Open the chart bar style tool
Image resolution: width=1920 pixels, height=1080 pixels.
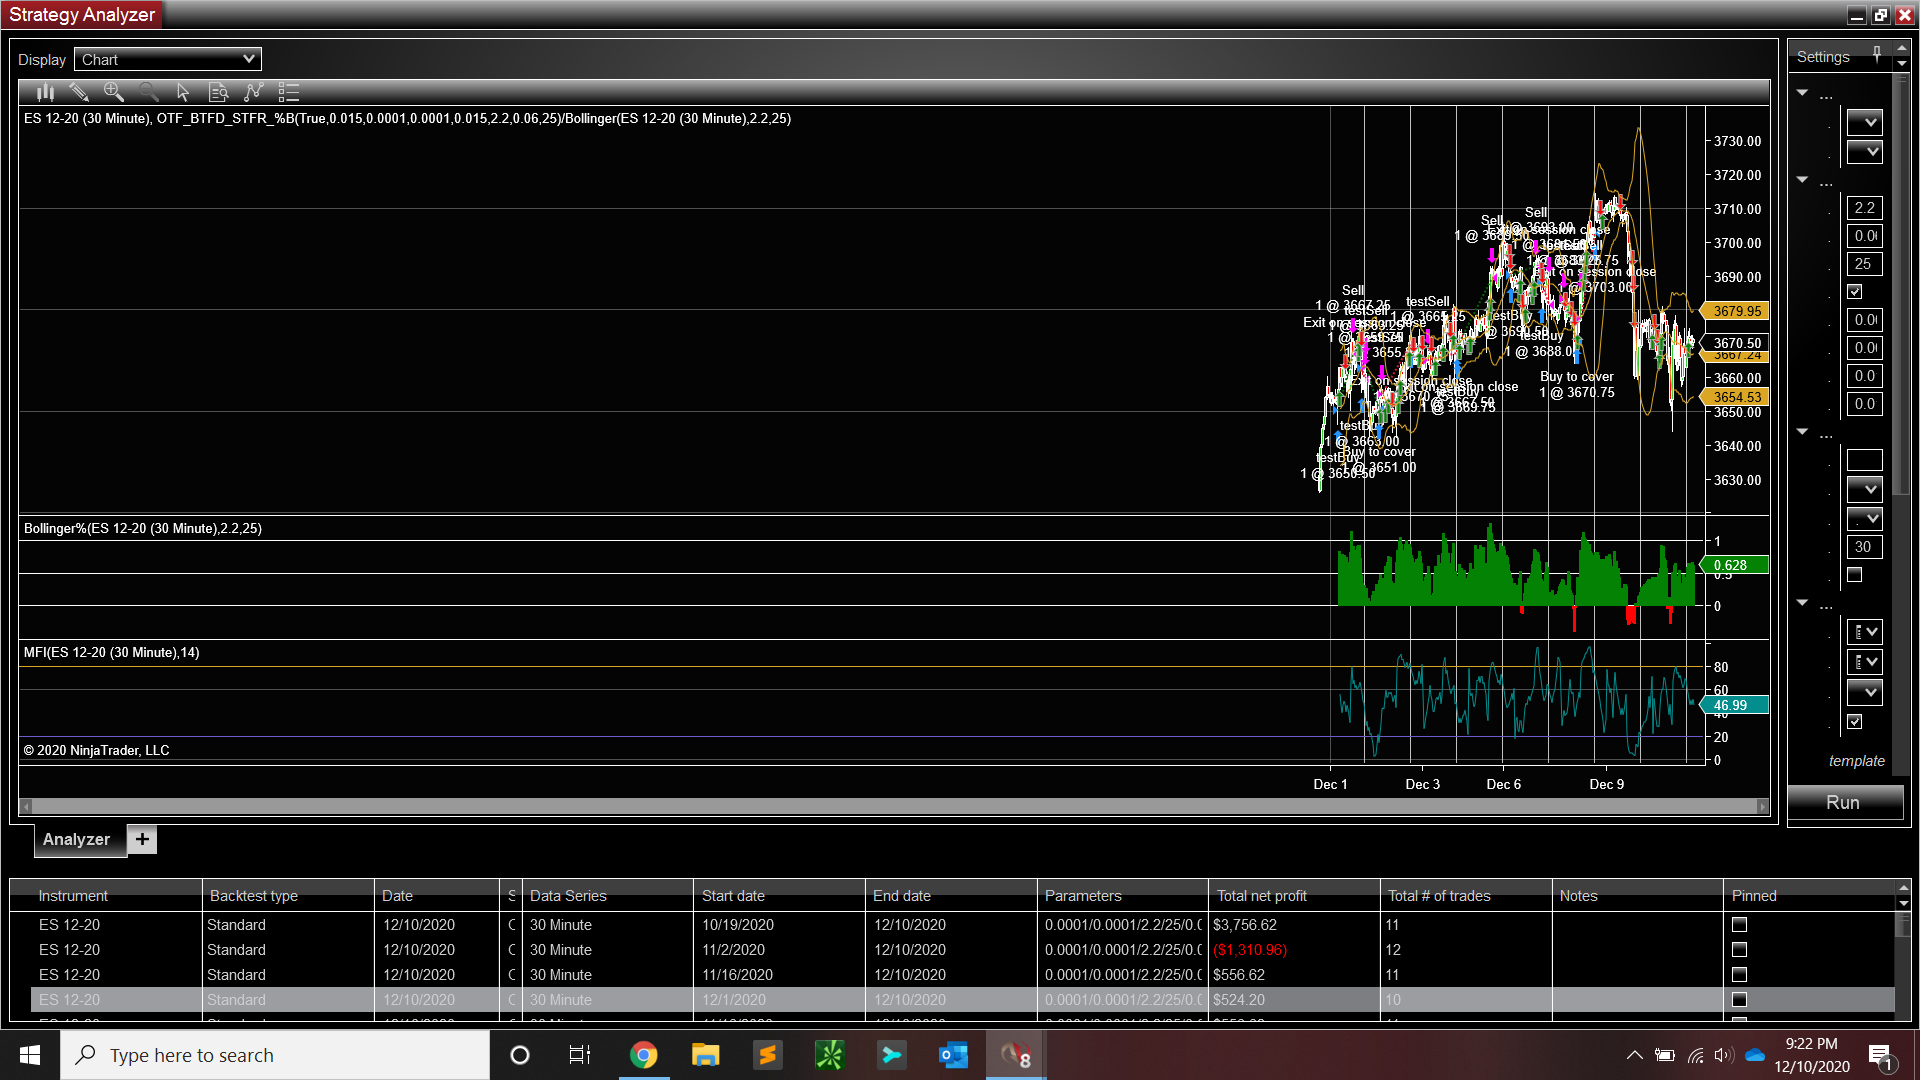pos(45,92)
